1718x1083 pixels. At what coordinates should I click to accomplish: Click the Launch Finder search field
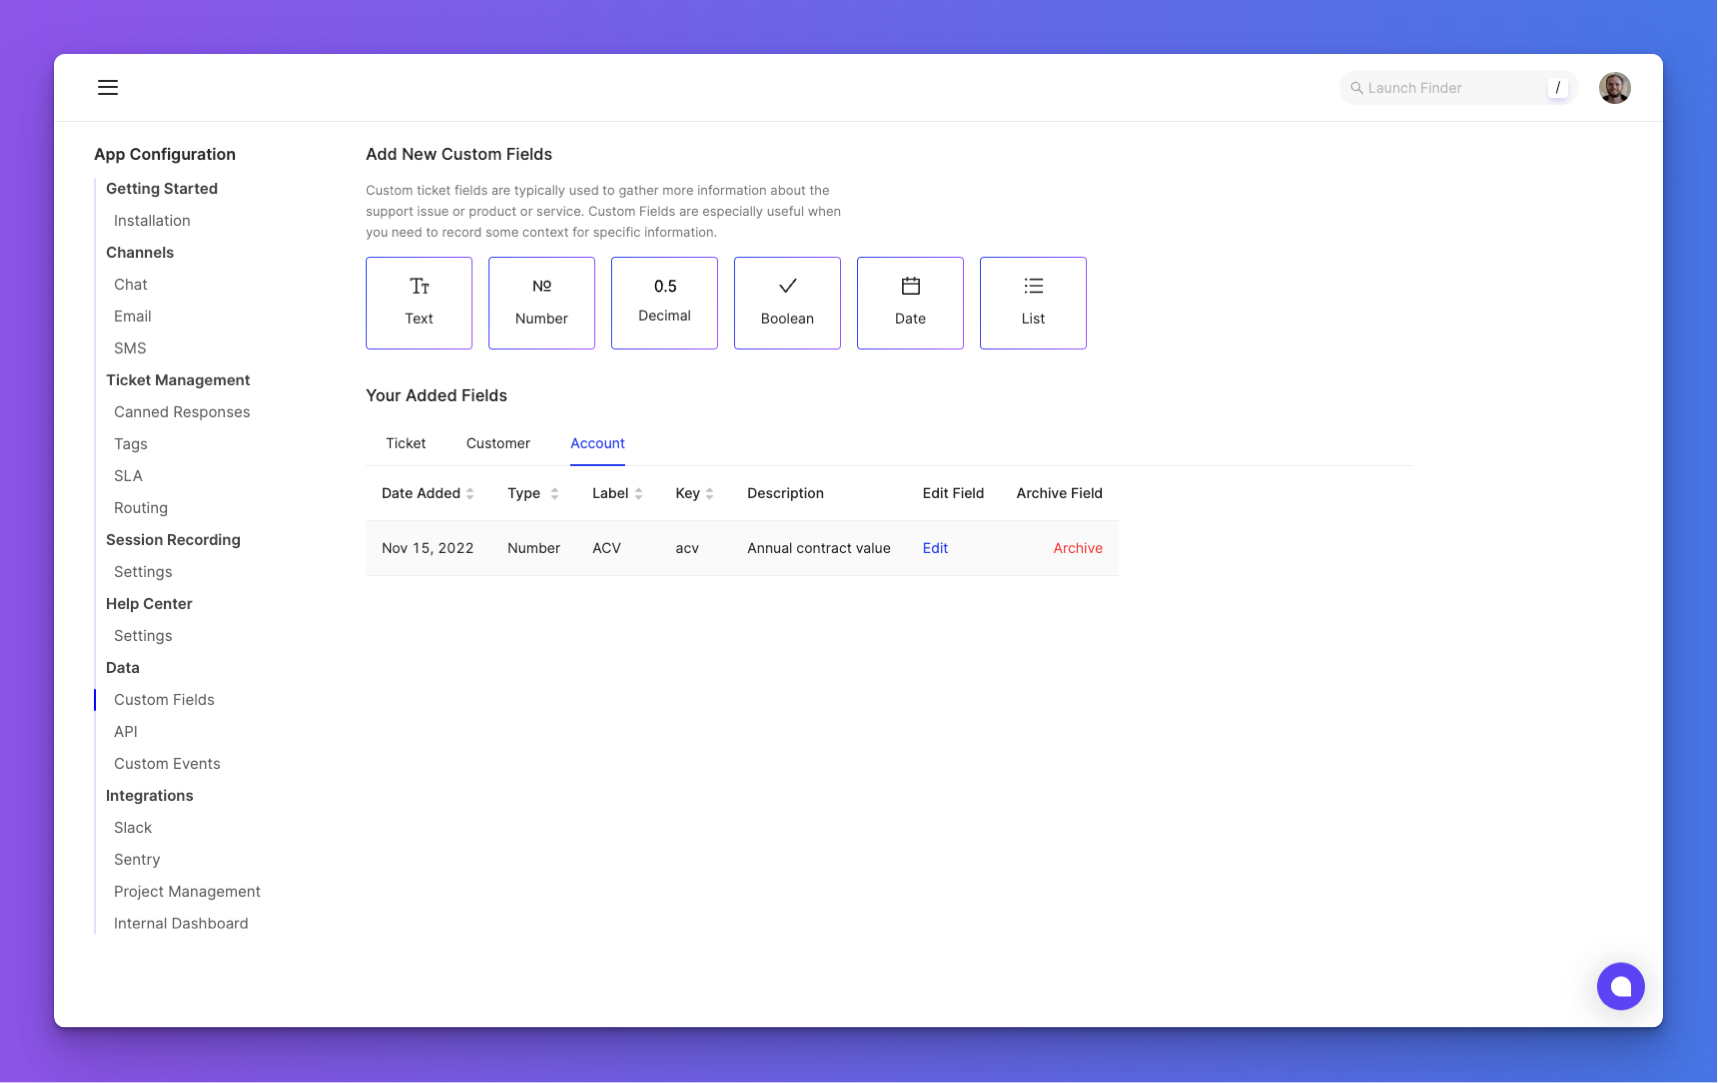[x=1457, y=88]
